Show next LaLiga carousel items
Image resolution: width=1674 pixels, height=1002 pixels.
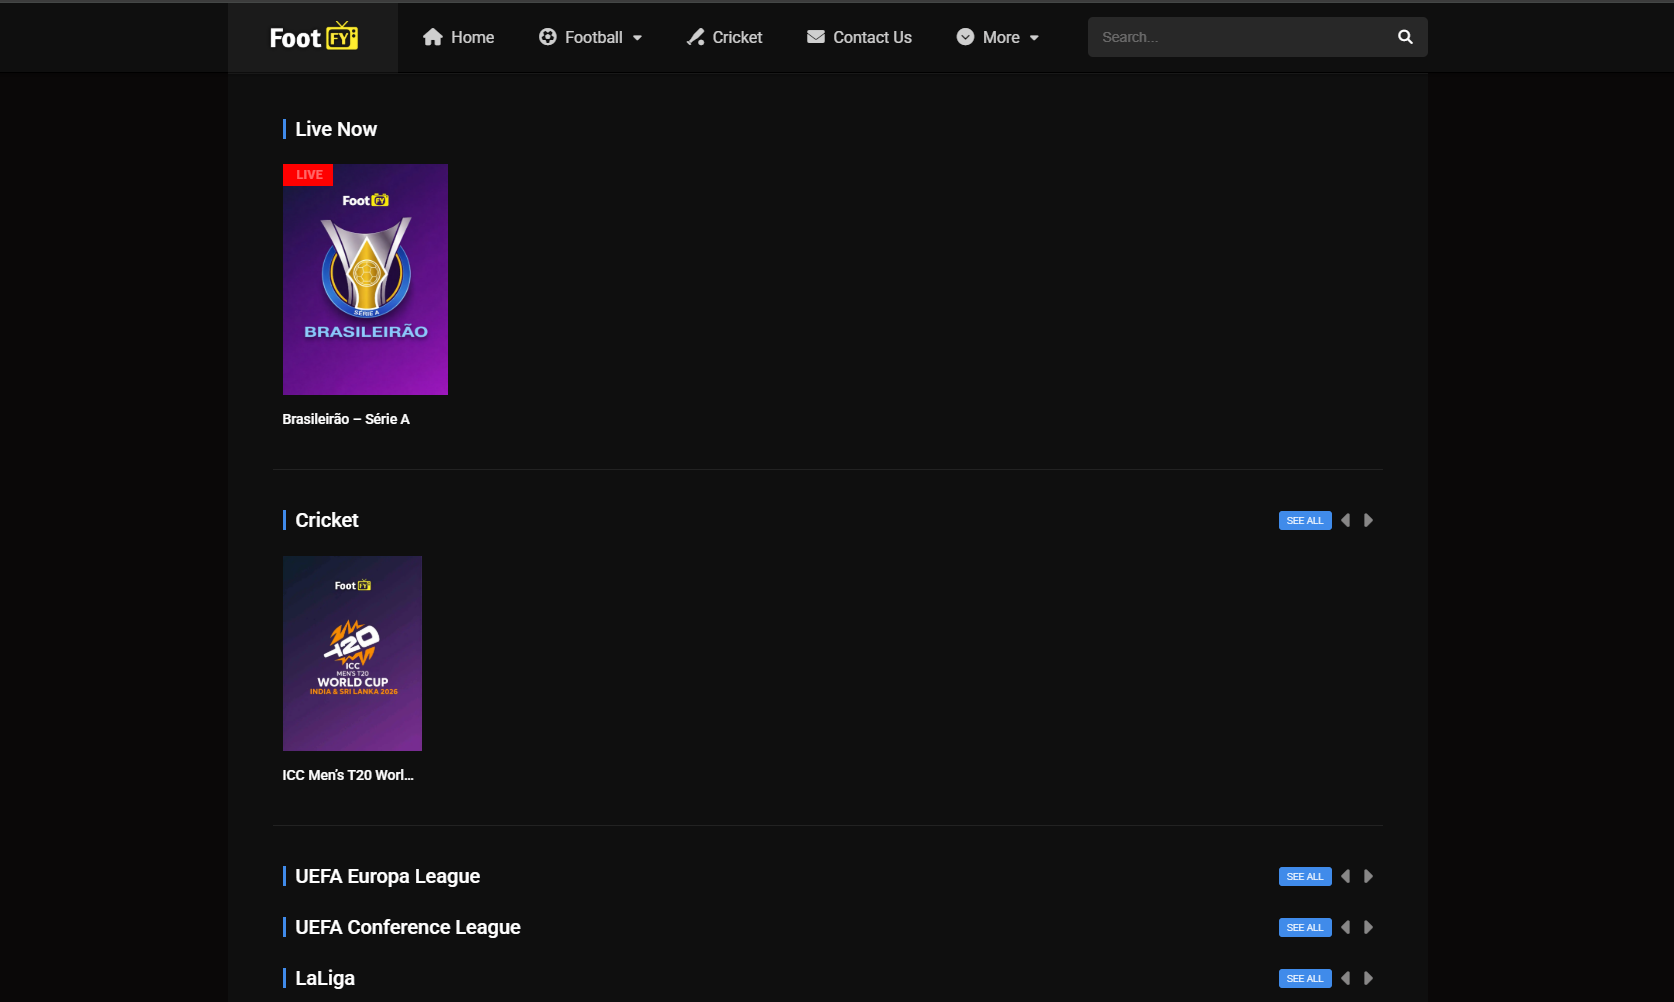pyautogui.click(x=1368, y=978)
